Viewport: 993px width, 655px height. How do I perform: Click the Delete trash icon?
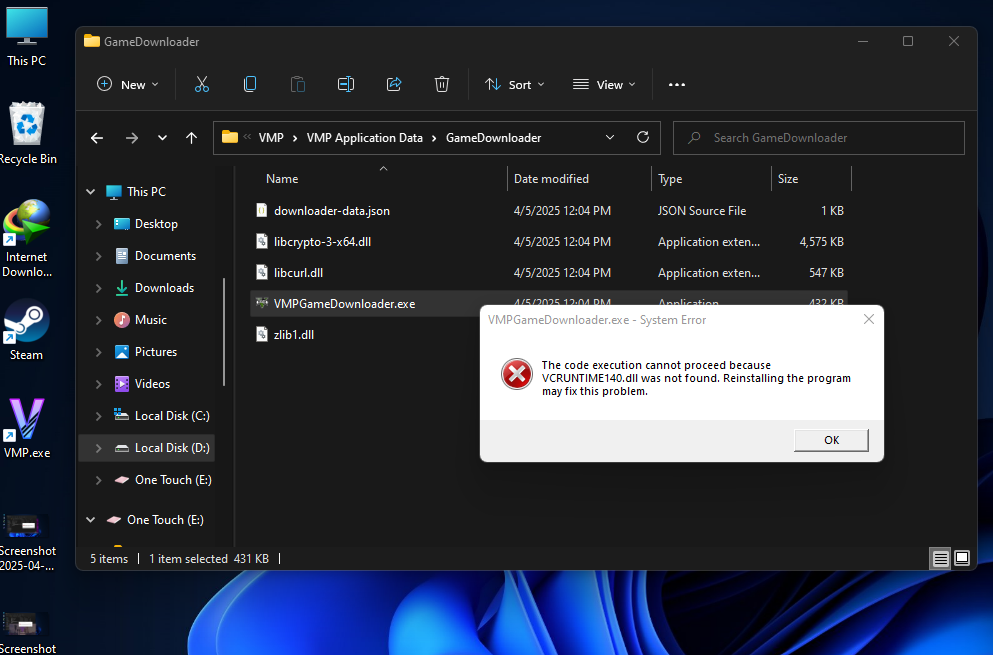point(442,85)
